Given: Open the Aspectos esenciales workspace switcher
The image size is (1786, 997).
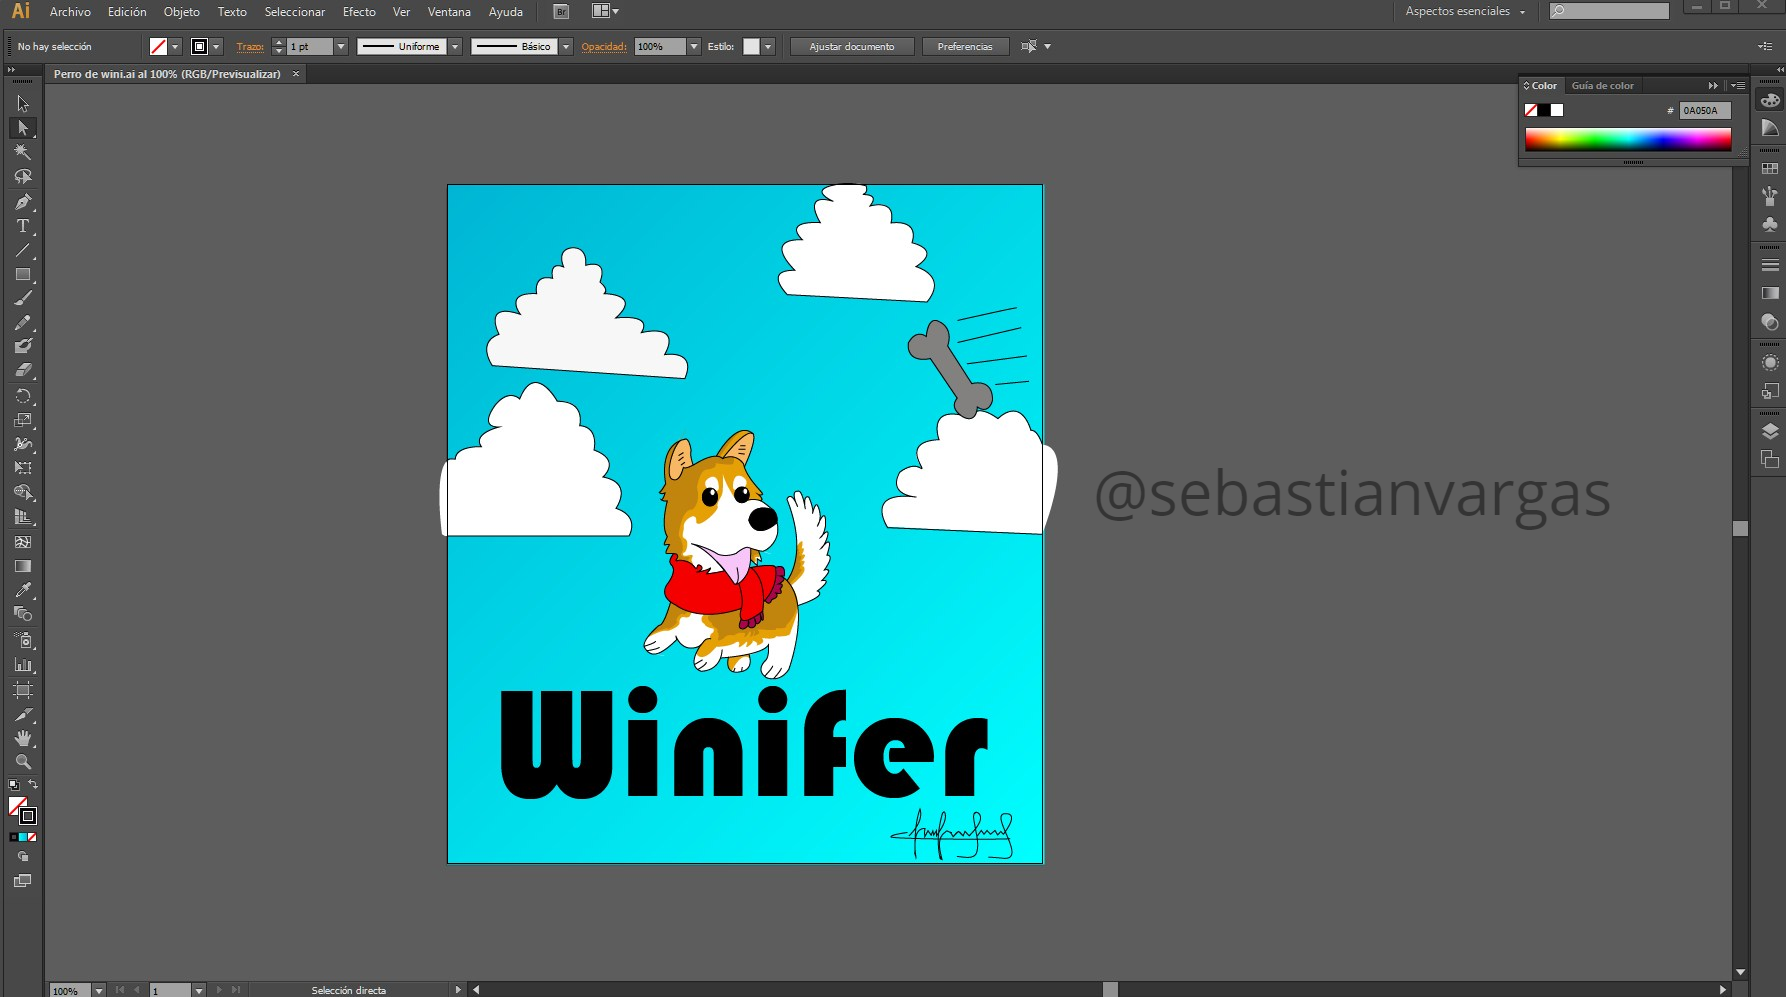Looking at the screenshot, I should (1465, 12).
